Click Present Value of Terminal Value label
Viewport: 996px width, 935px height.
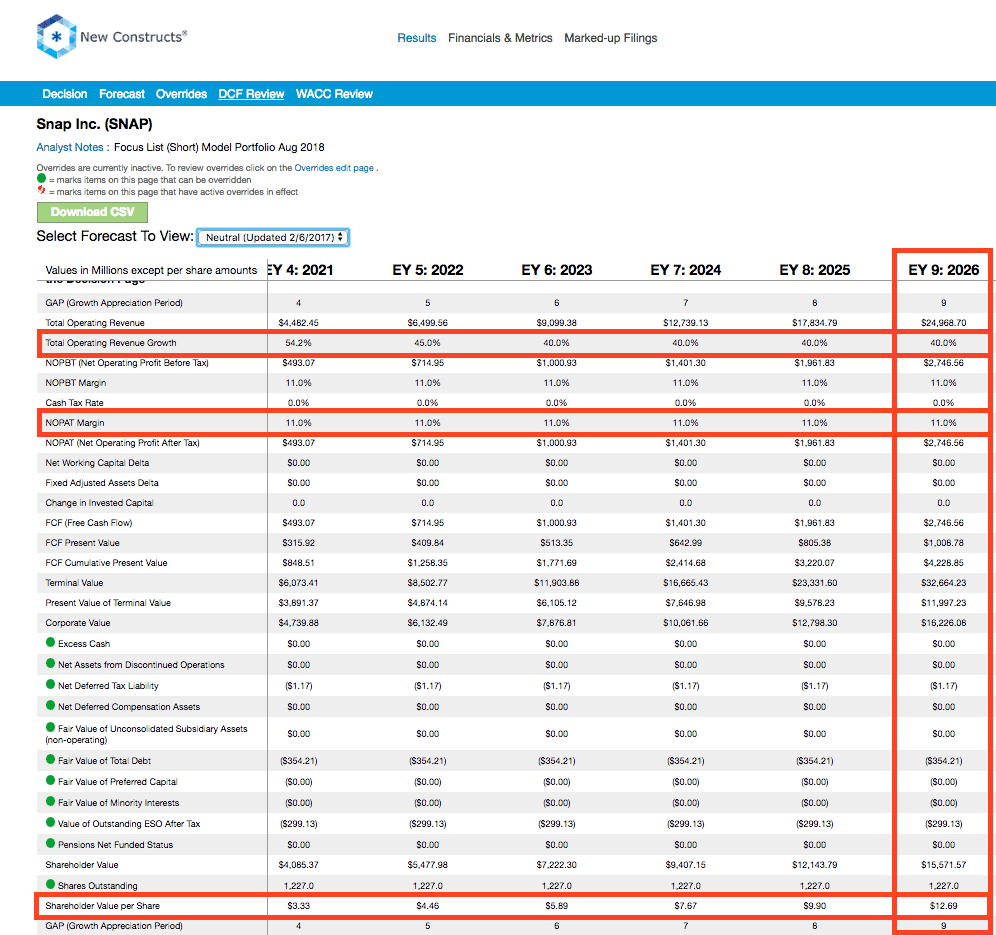click(x=108, y=603)
